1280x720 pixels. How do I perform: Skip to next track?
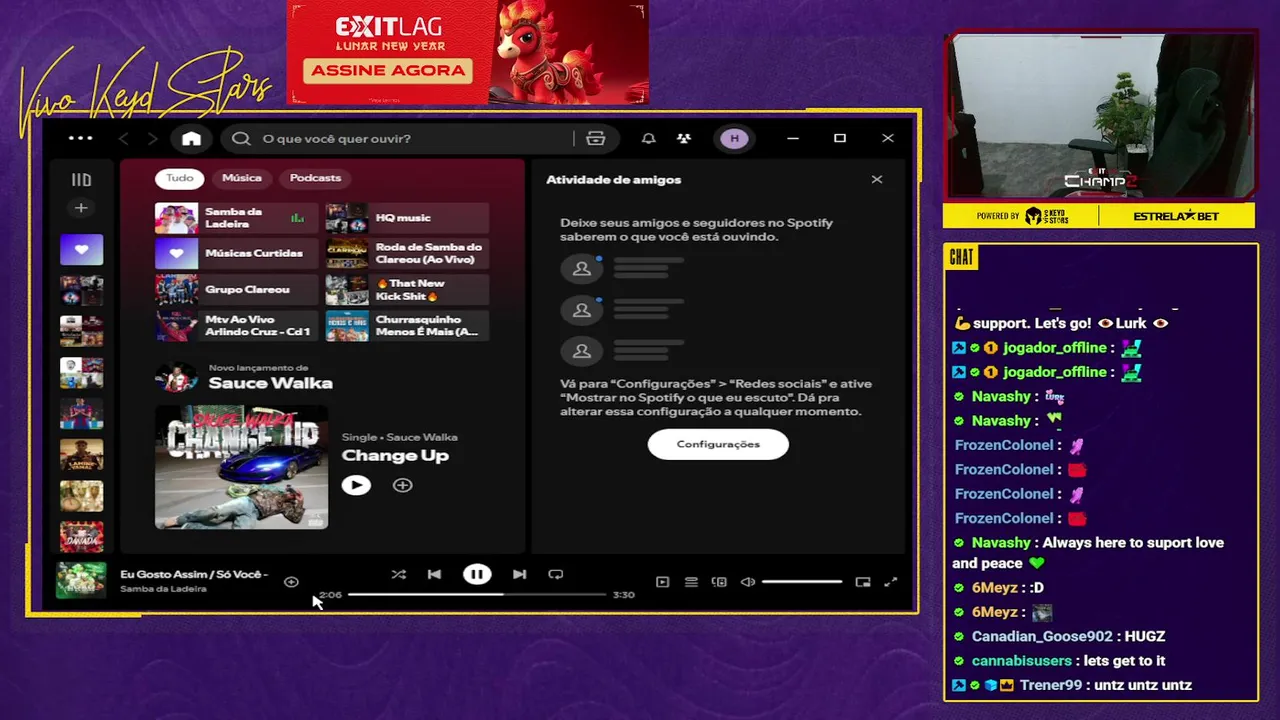(519, 574)
